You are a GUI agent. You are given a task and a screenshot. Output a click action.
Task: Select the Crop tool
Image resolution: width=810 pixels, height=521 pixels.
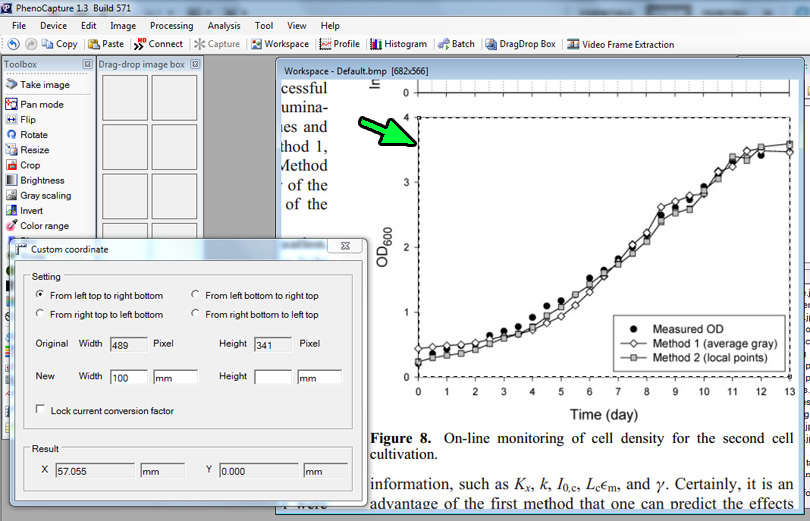tap(30, 165)
